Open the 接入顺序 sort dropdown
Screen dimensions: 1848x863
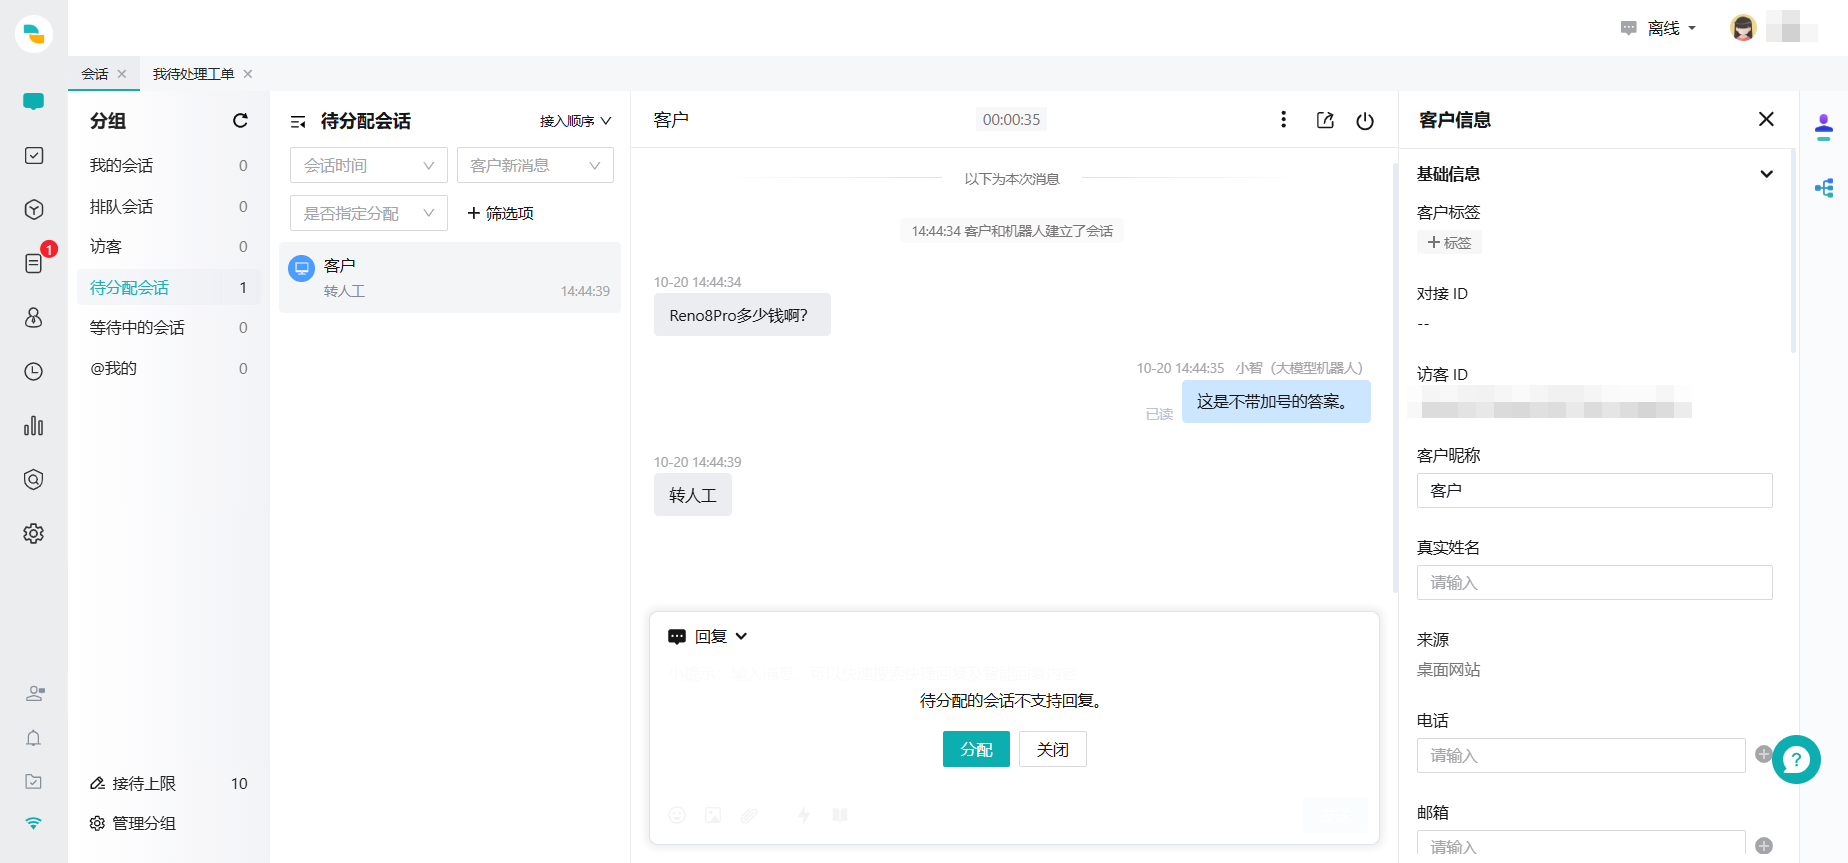point(575,121)
